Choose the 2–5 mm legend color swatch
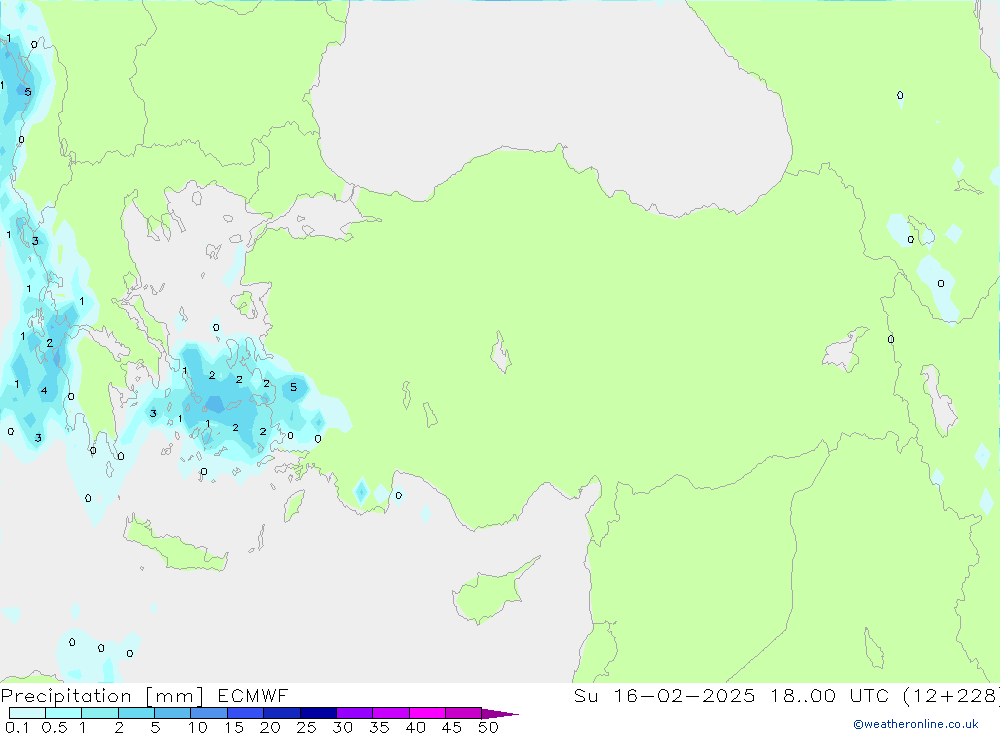1000x733 pixels. pyautogui.click(x=136, y=713)
